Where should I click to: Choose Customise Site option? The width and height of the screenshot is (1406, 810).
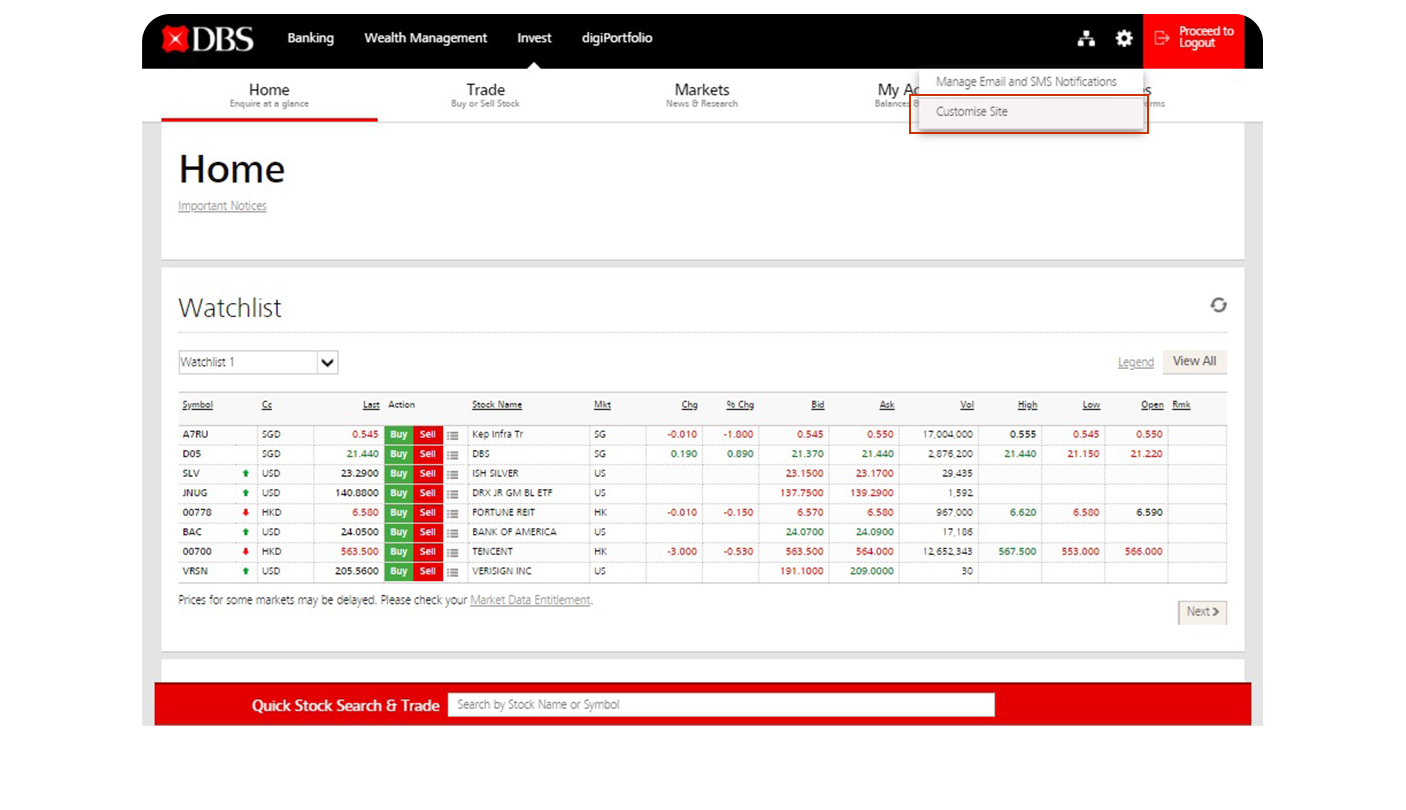coord(1029,112)
